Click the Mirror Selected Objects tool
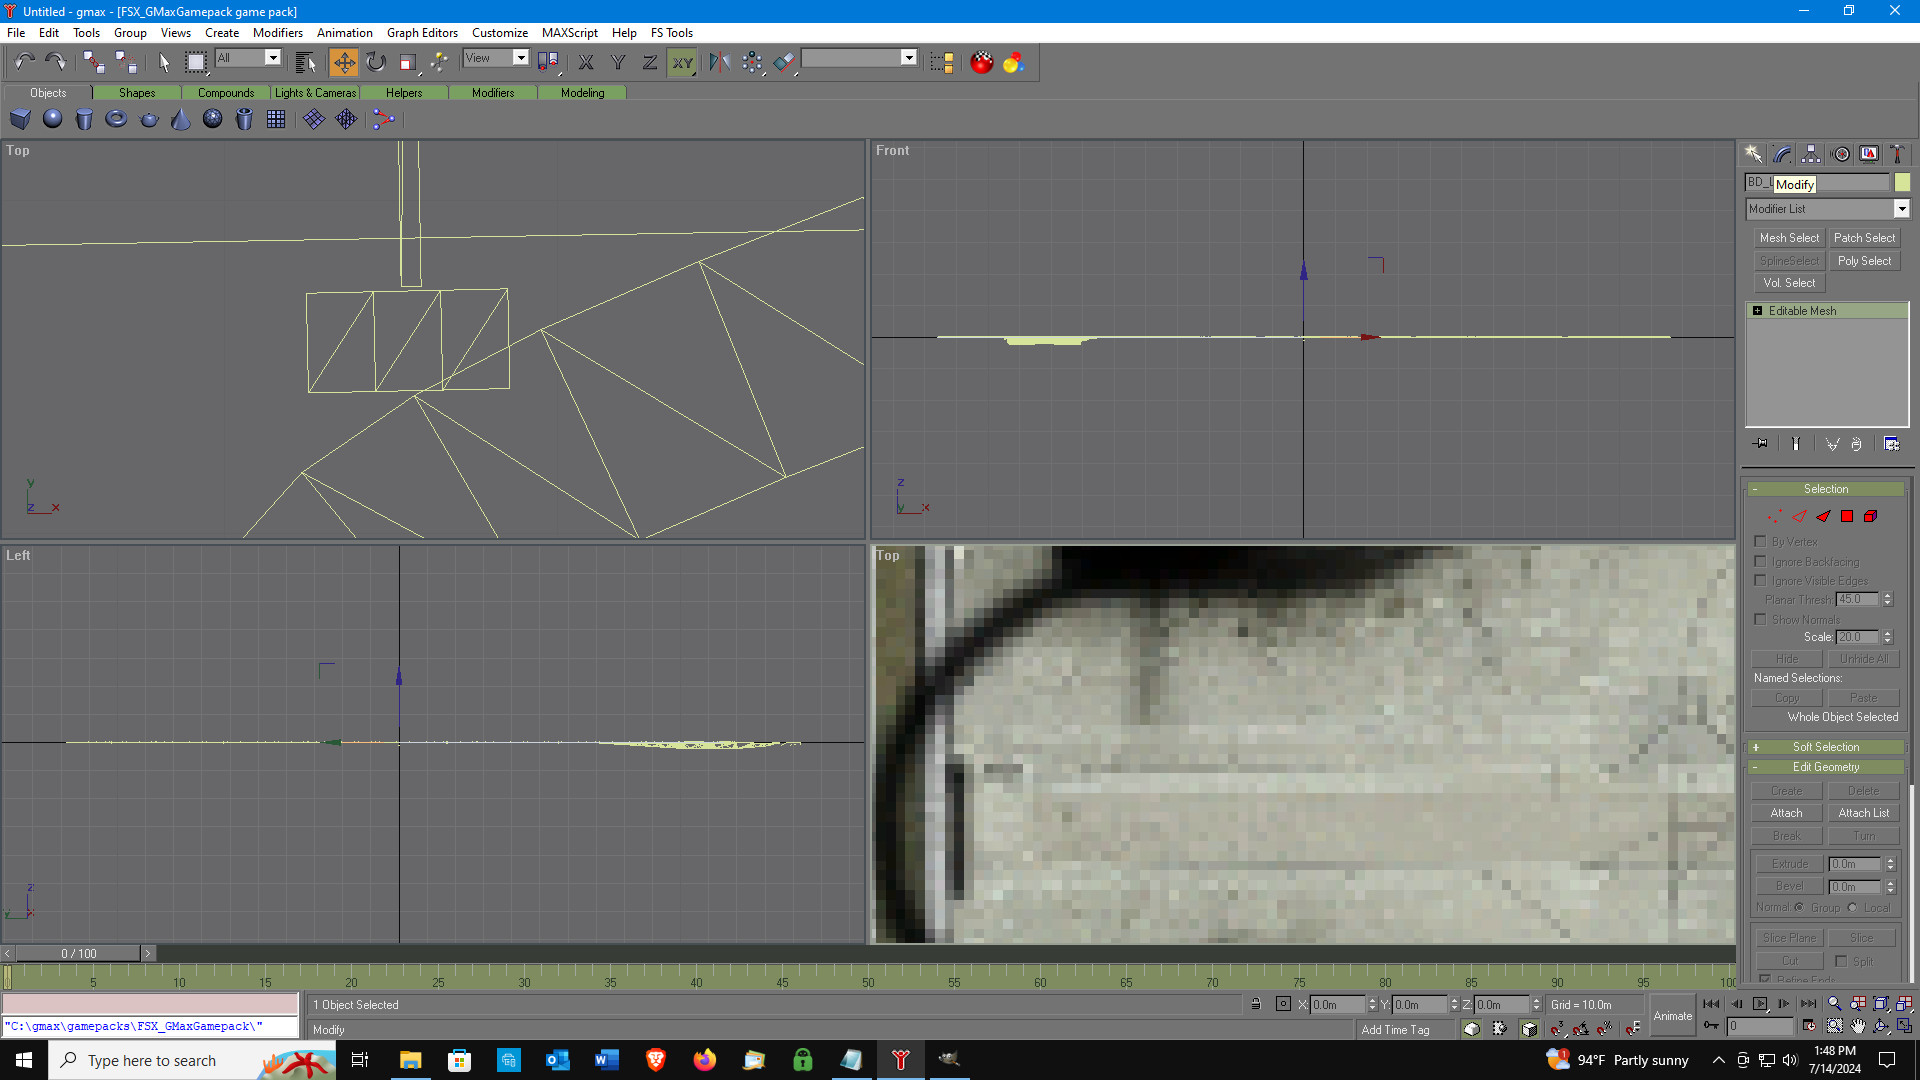Viewport: 1920px width, 1080px height. pos(719,62)
